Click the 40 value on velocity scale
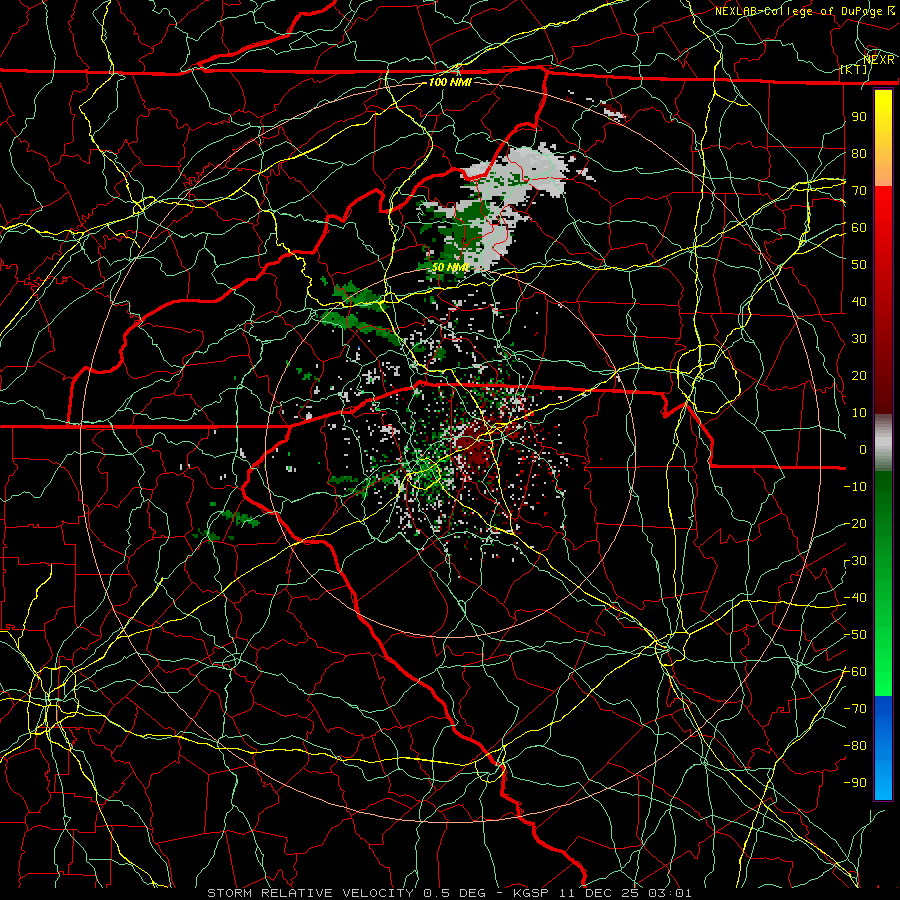The height and width of the screenshot is (900, 900). coord(859,301)
